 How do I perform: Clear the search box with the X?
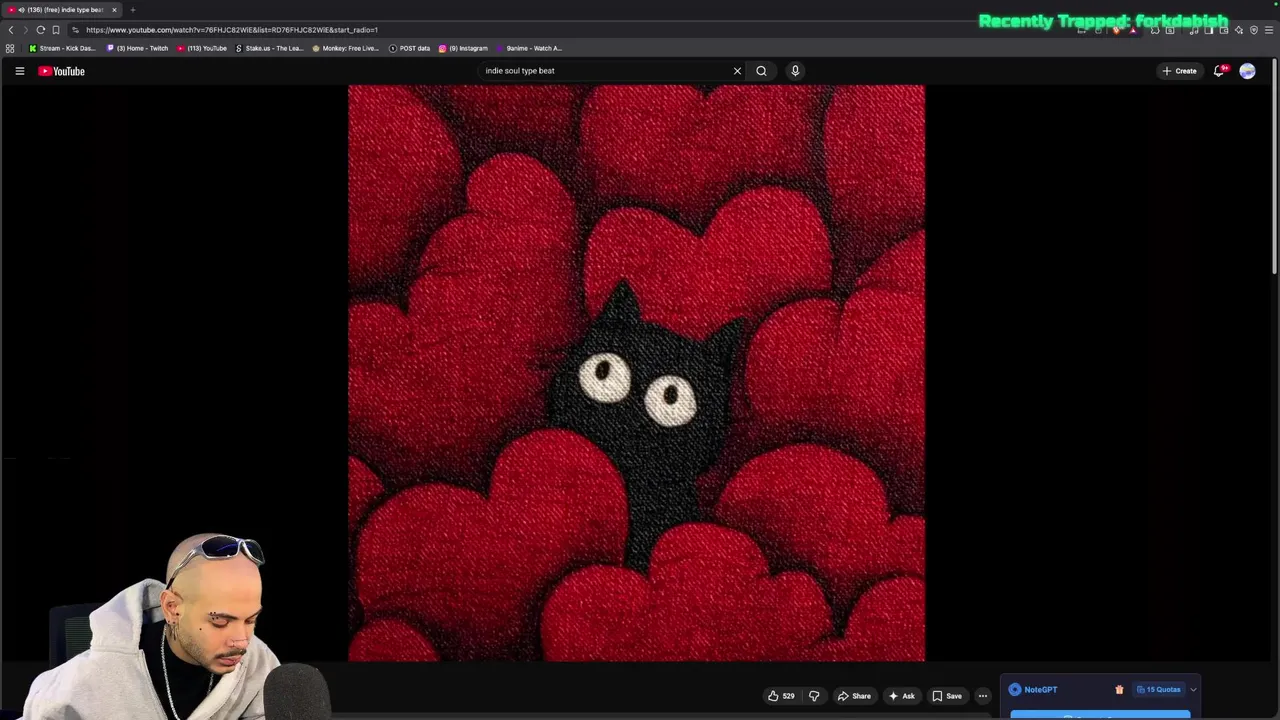click(737, 71)
